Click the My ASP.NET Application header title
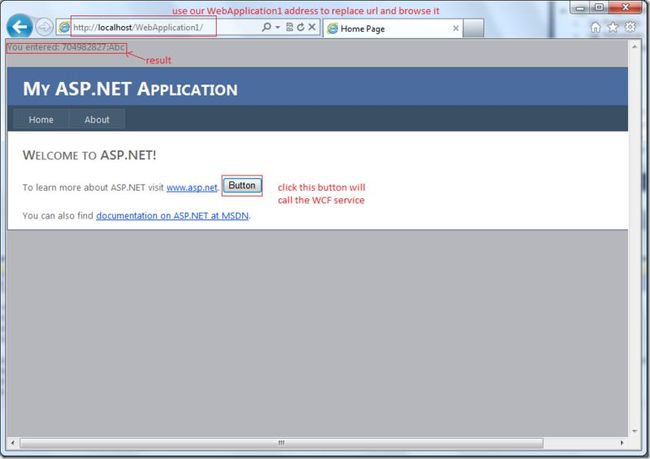650x459 pixels. click(130, 89)
